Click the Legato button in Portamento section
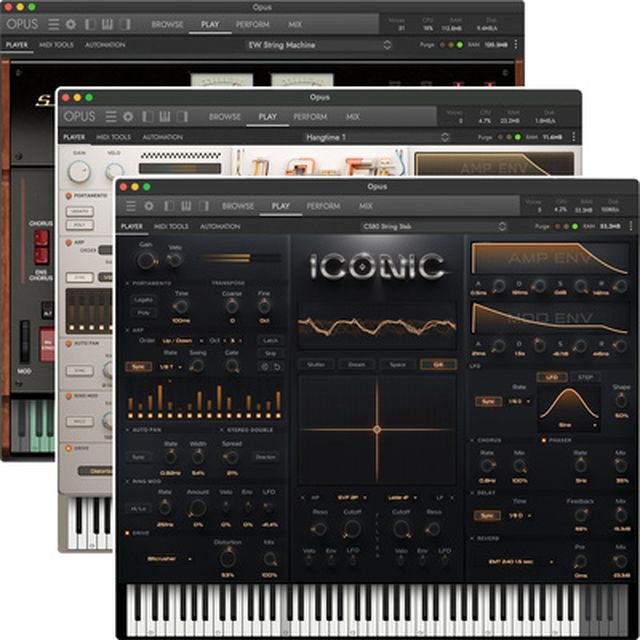 coord(143,300)
